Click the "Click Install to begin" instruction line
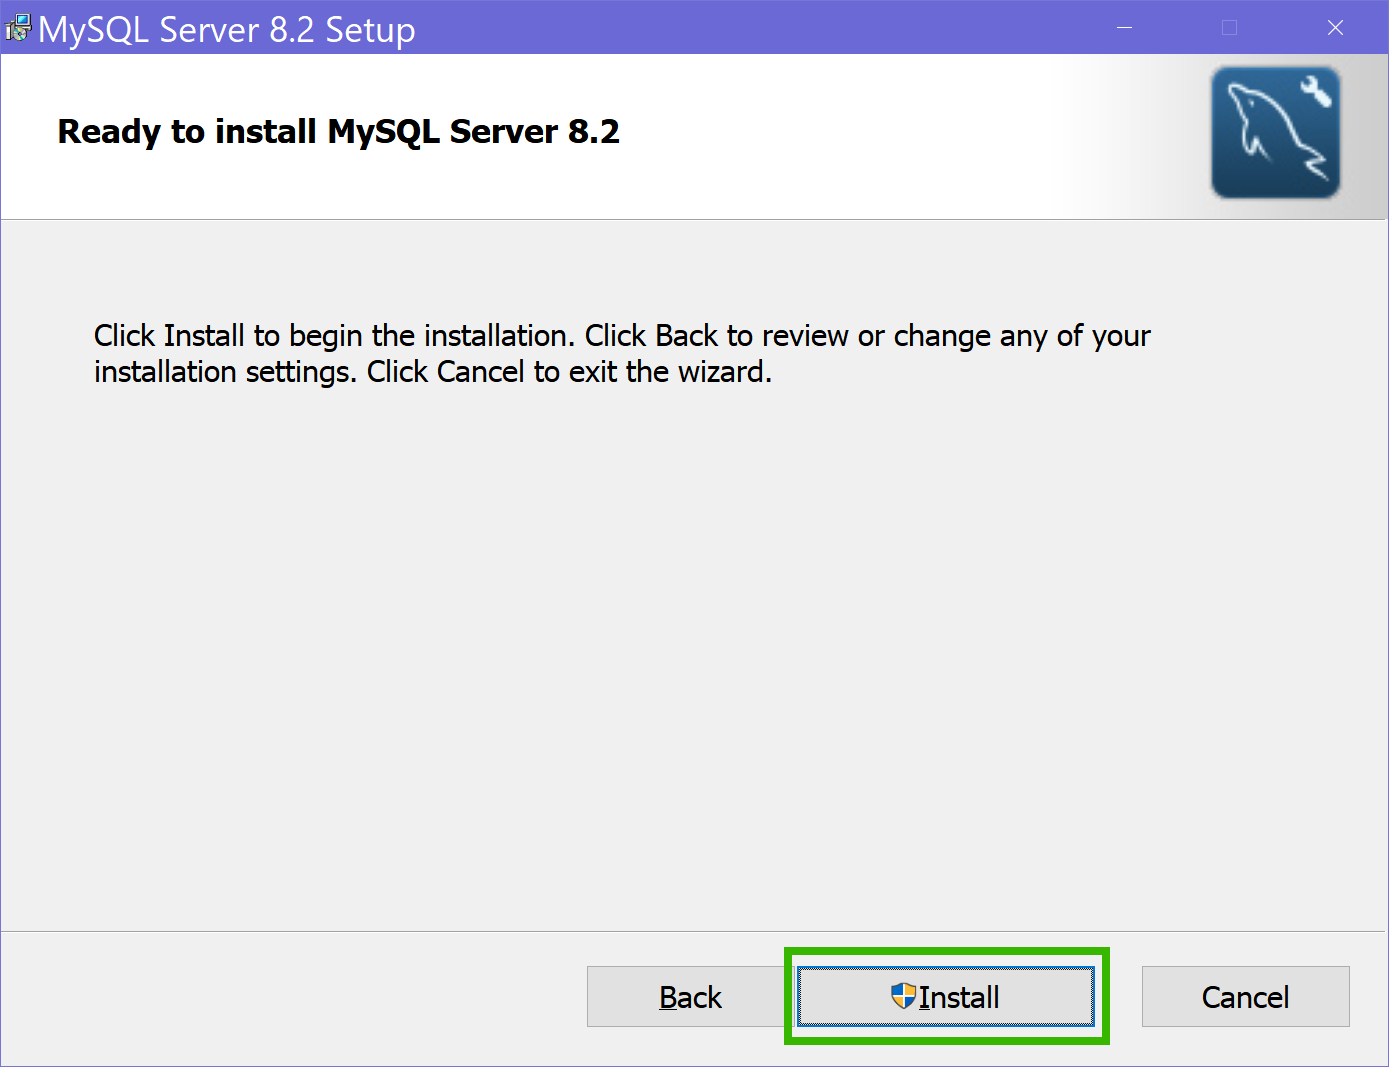Image resolution: width=1389 pixels, height=1067 pixels. click(621, 336)
